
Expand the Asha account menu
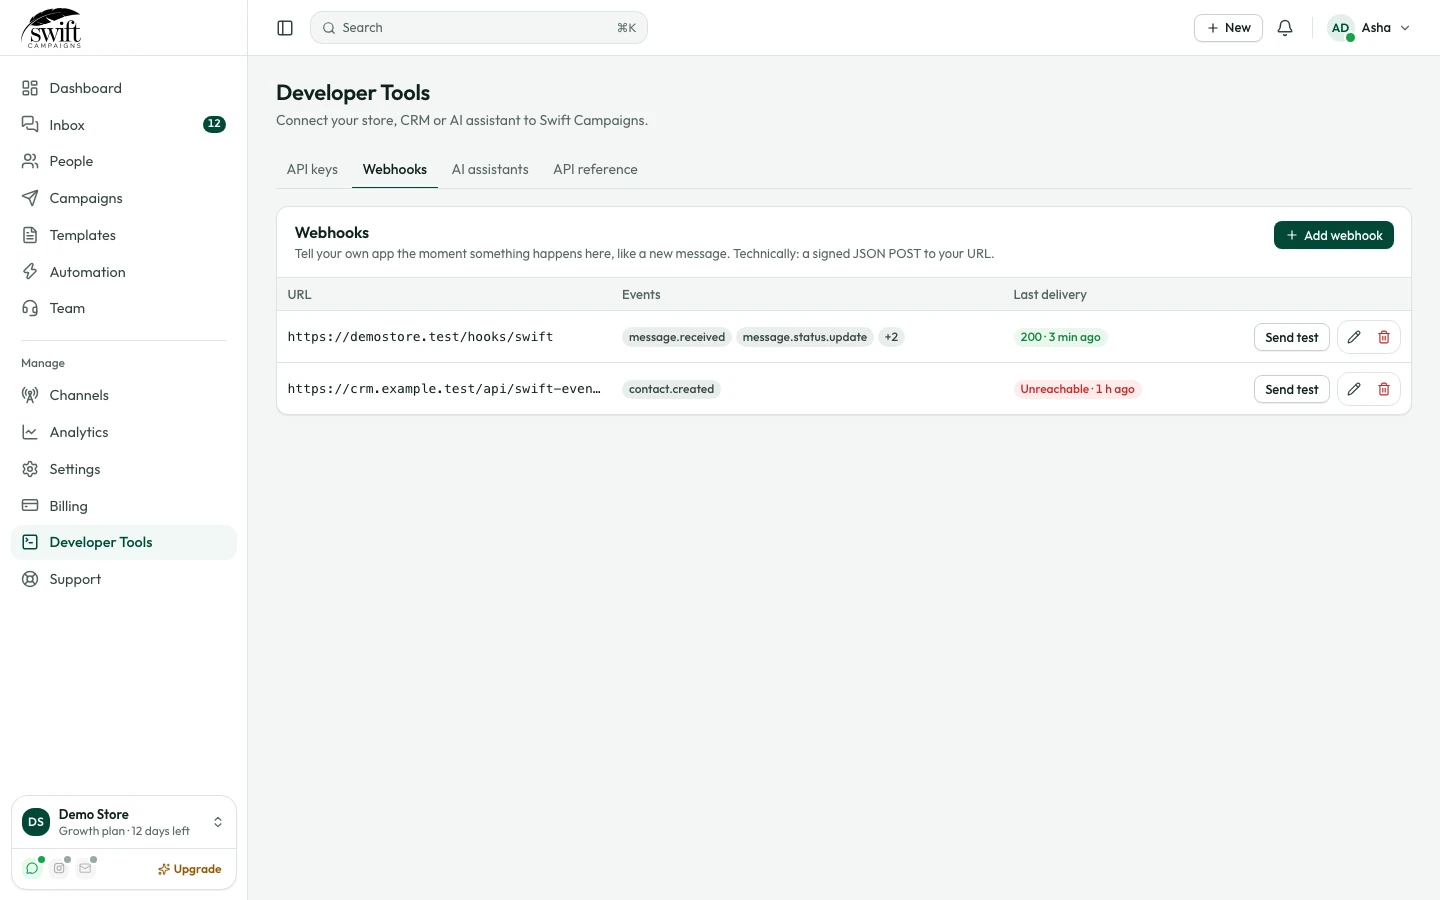1369,28
